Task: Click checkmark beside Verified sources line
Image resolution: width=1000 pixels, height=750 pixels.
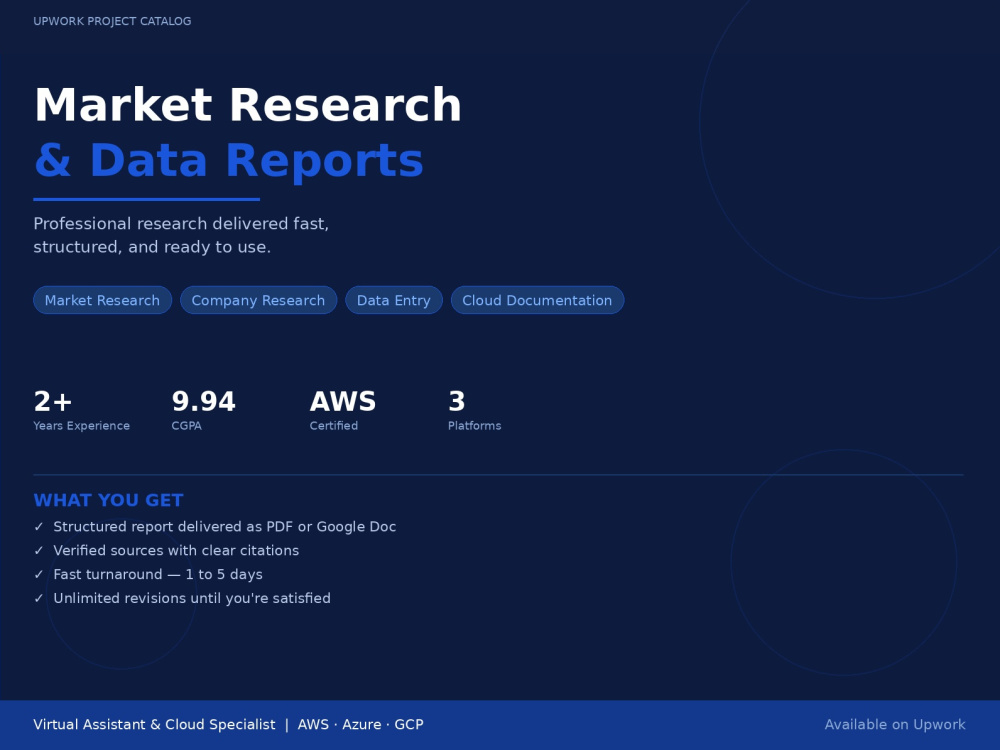Action: point(39,550)
